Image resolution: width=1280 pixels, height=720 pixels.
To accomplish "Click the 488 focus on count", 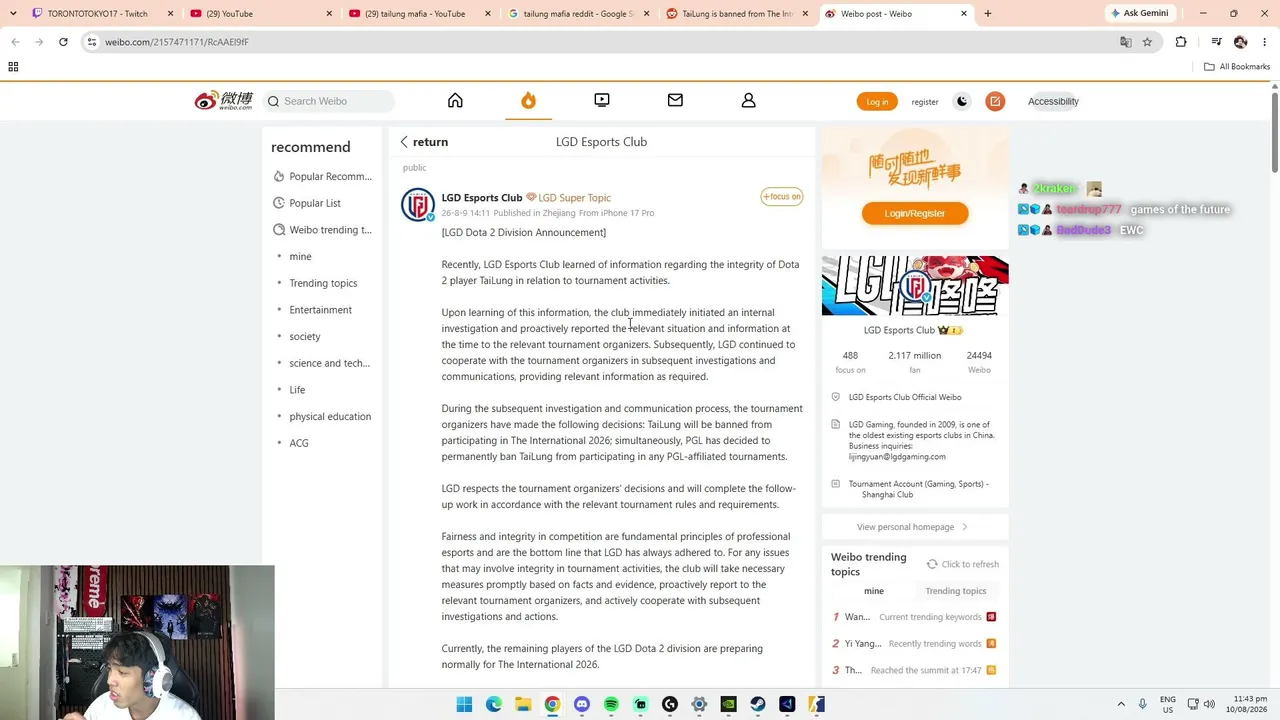I will coord(850,362).
